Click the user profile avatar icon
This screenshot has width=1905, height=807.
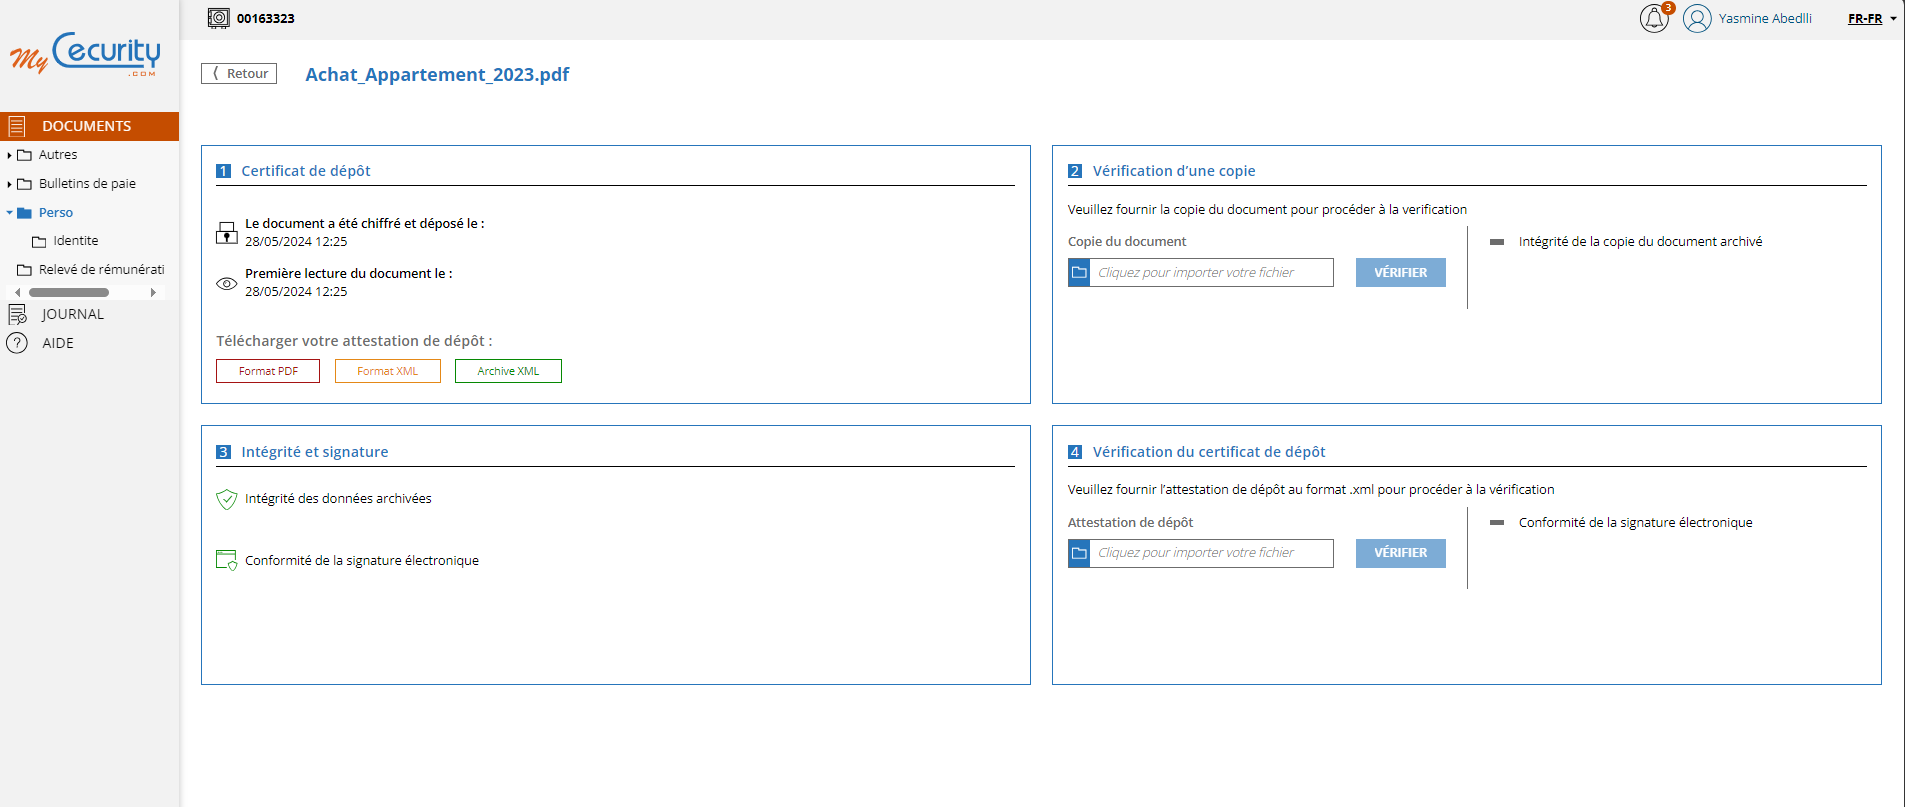(1697, 18)
